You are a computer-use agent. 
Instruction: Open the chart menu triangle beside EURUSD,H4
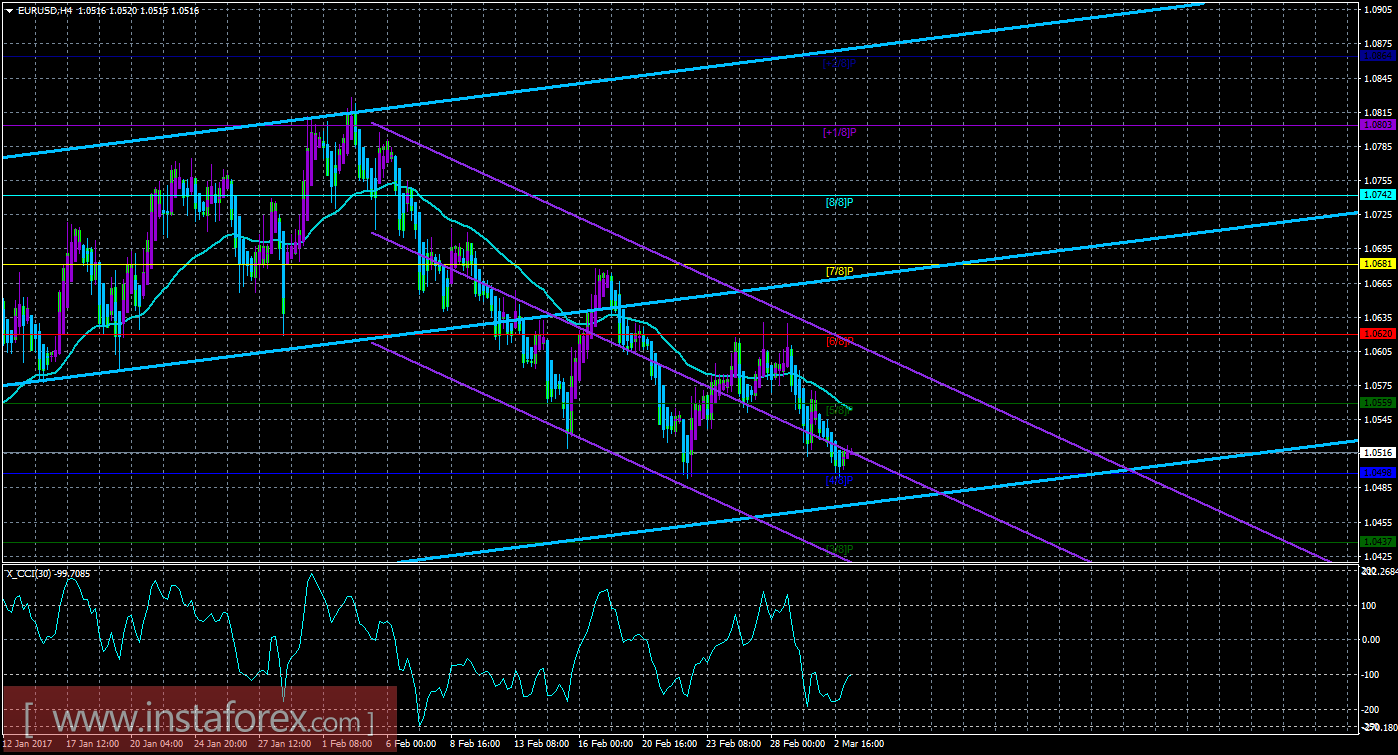click(9, 9)
